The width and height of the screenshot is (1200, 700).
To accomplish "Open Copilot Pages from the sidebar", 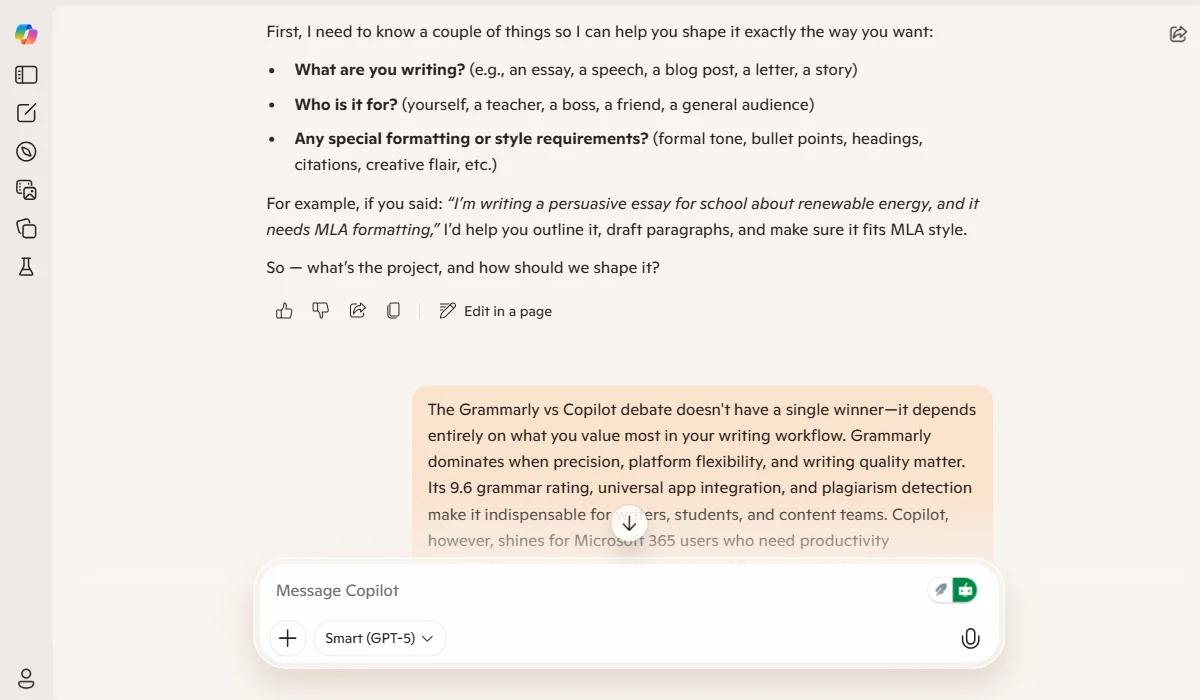I will (25, 228).
